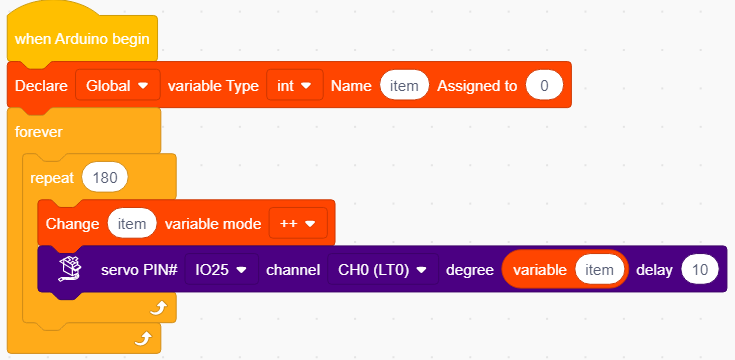Viewport: 735px width, 360px height.
Task: Click the 'Declare' label
Action: click(x=41, y=85)
